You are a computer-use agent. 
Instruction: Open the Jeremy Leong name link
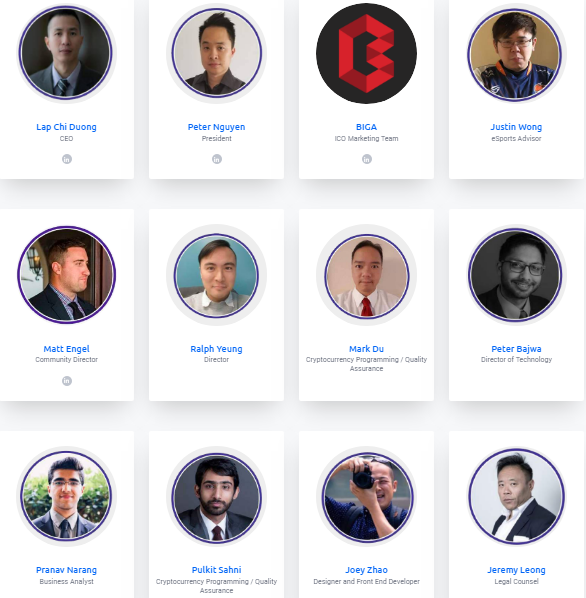coord(516,570)
